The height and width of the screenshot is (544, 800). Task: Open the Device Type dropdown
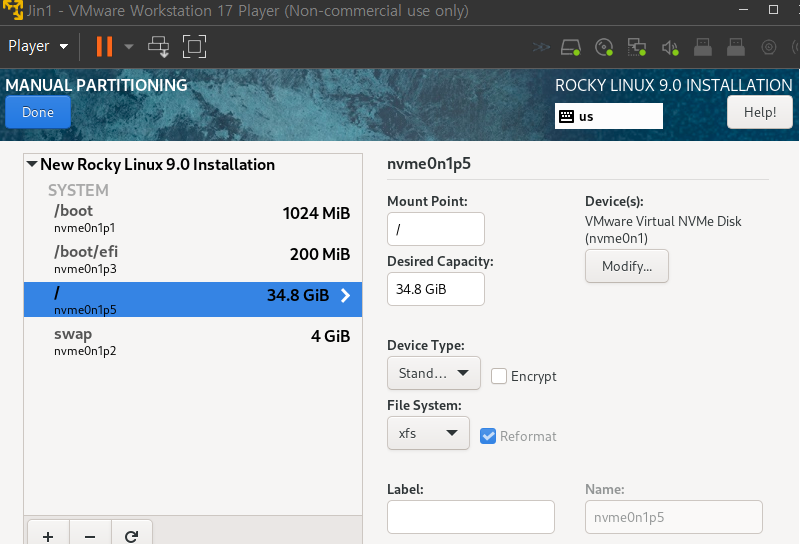(x=434, y=373)
